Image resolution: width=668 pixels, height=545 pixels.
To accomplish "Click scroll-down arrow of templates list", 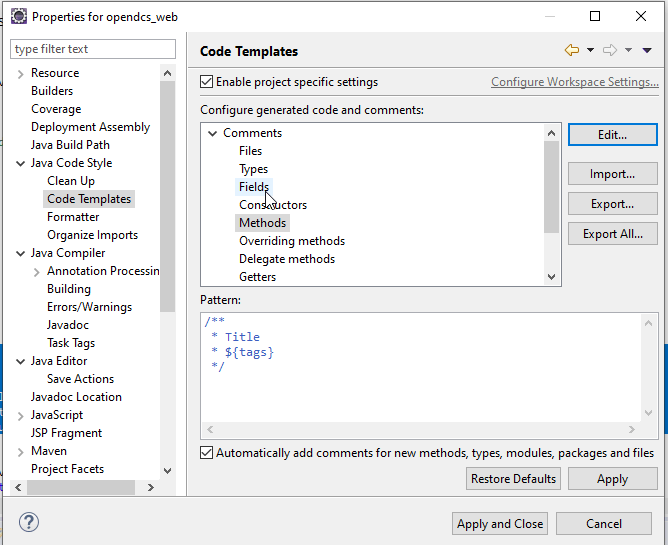I will (551, 277).
